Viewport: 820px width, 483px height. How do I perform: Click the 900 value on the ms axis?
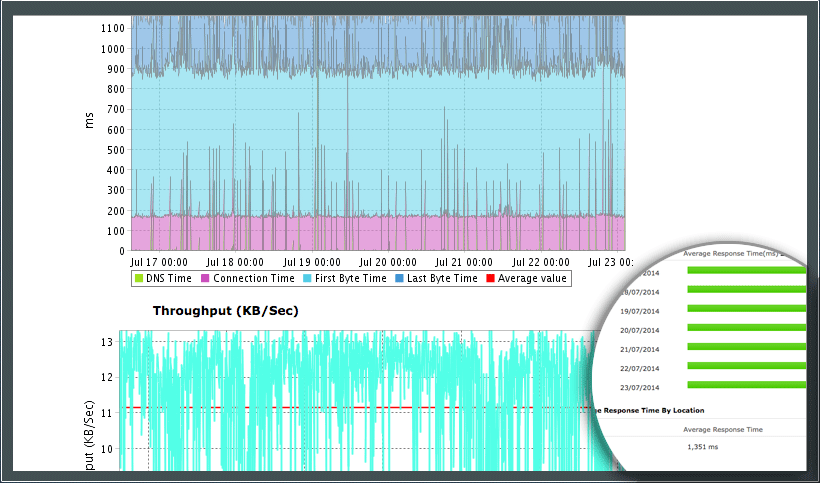pos(116,69)
